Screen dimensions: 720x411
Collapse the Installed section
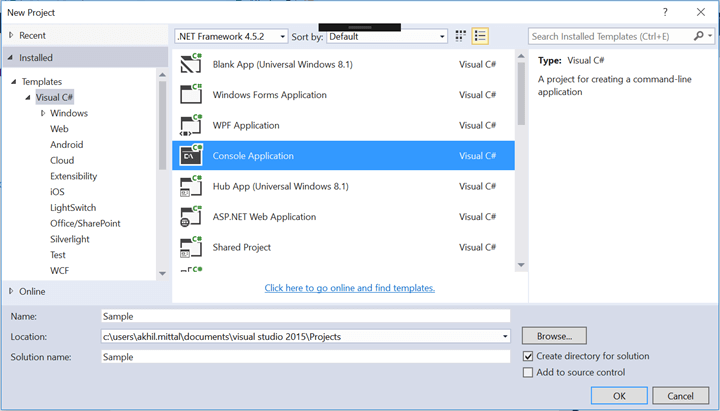click(10, 57)
